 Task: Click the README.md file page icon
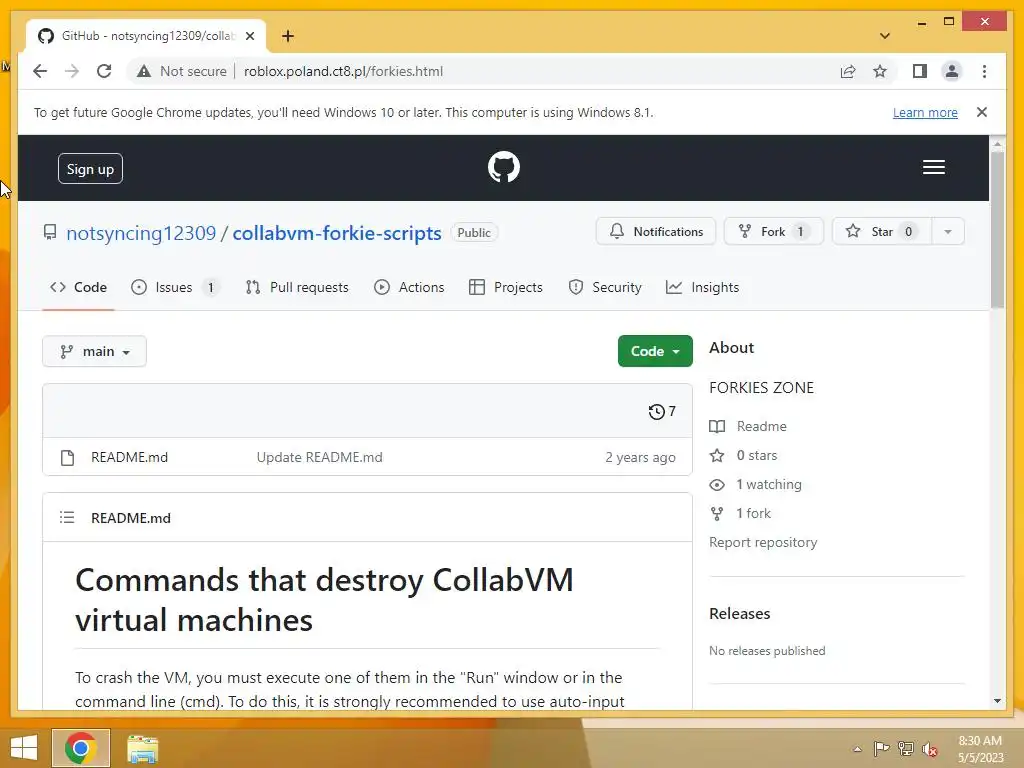(x=67, y=458)
